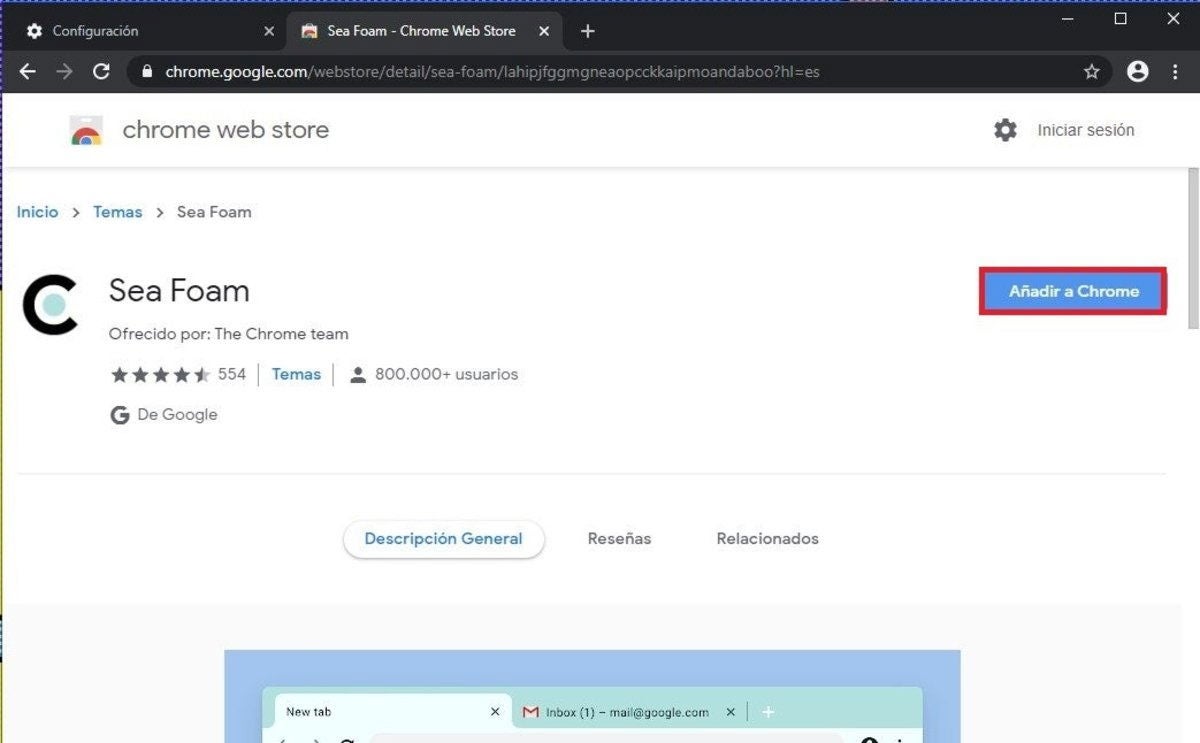Click the browser forward arrow

click(x=64, y=71)
